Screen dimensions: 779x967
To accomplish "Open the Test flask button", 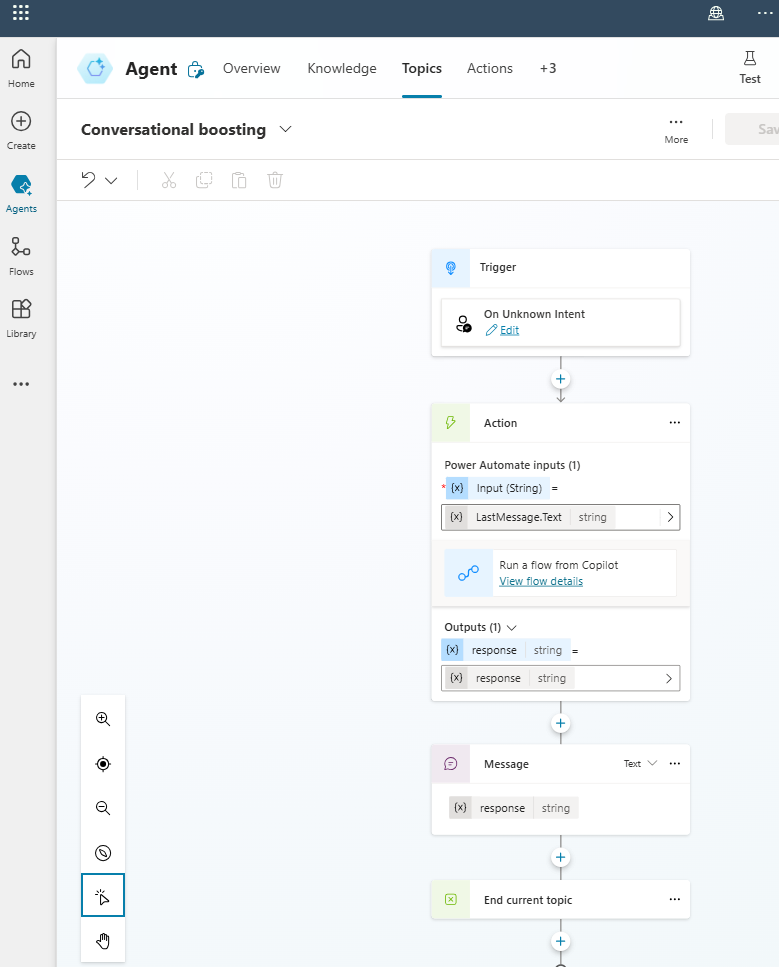I will (749, 68).
